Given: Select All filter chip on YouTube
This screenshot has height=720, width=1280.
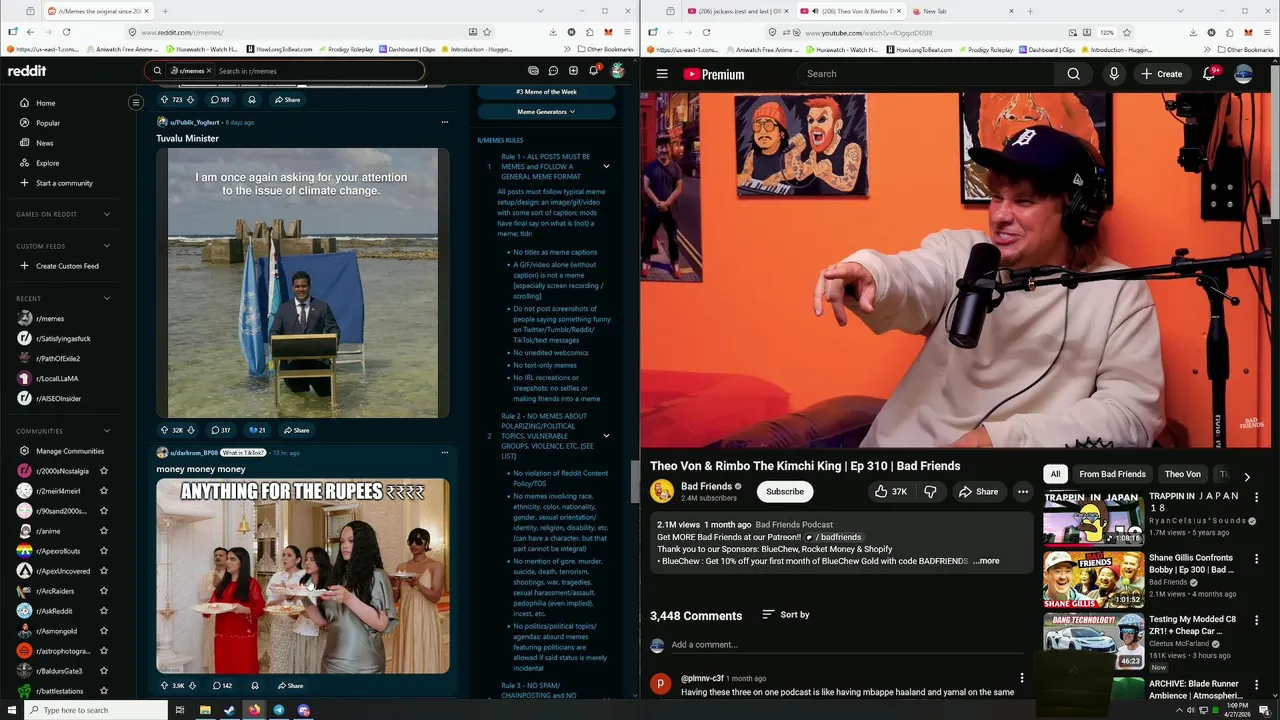Looking at the screenshot, I should coord(1055,474).
